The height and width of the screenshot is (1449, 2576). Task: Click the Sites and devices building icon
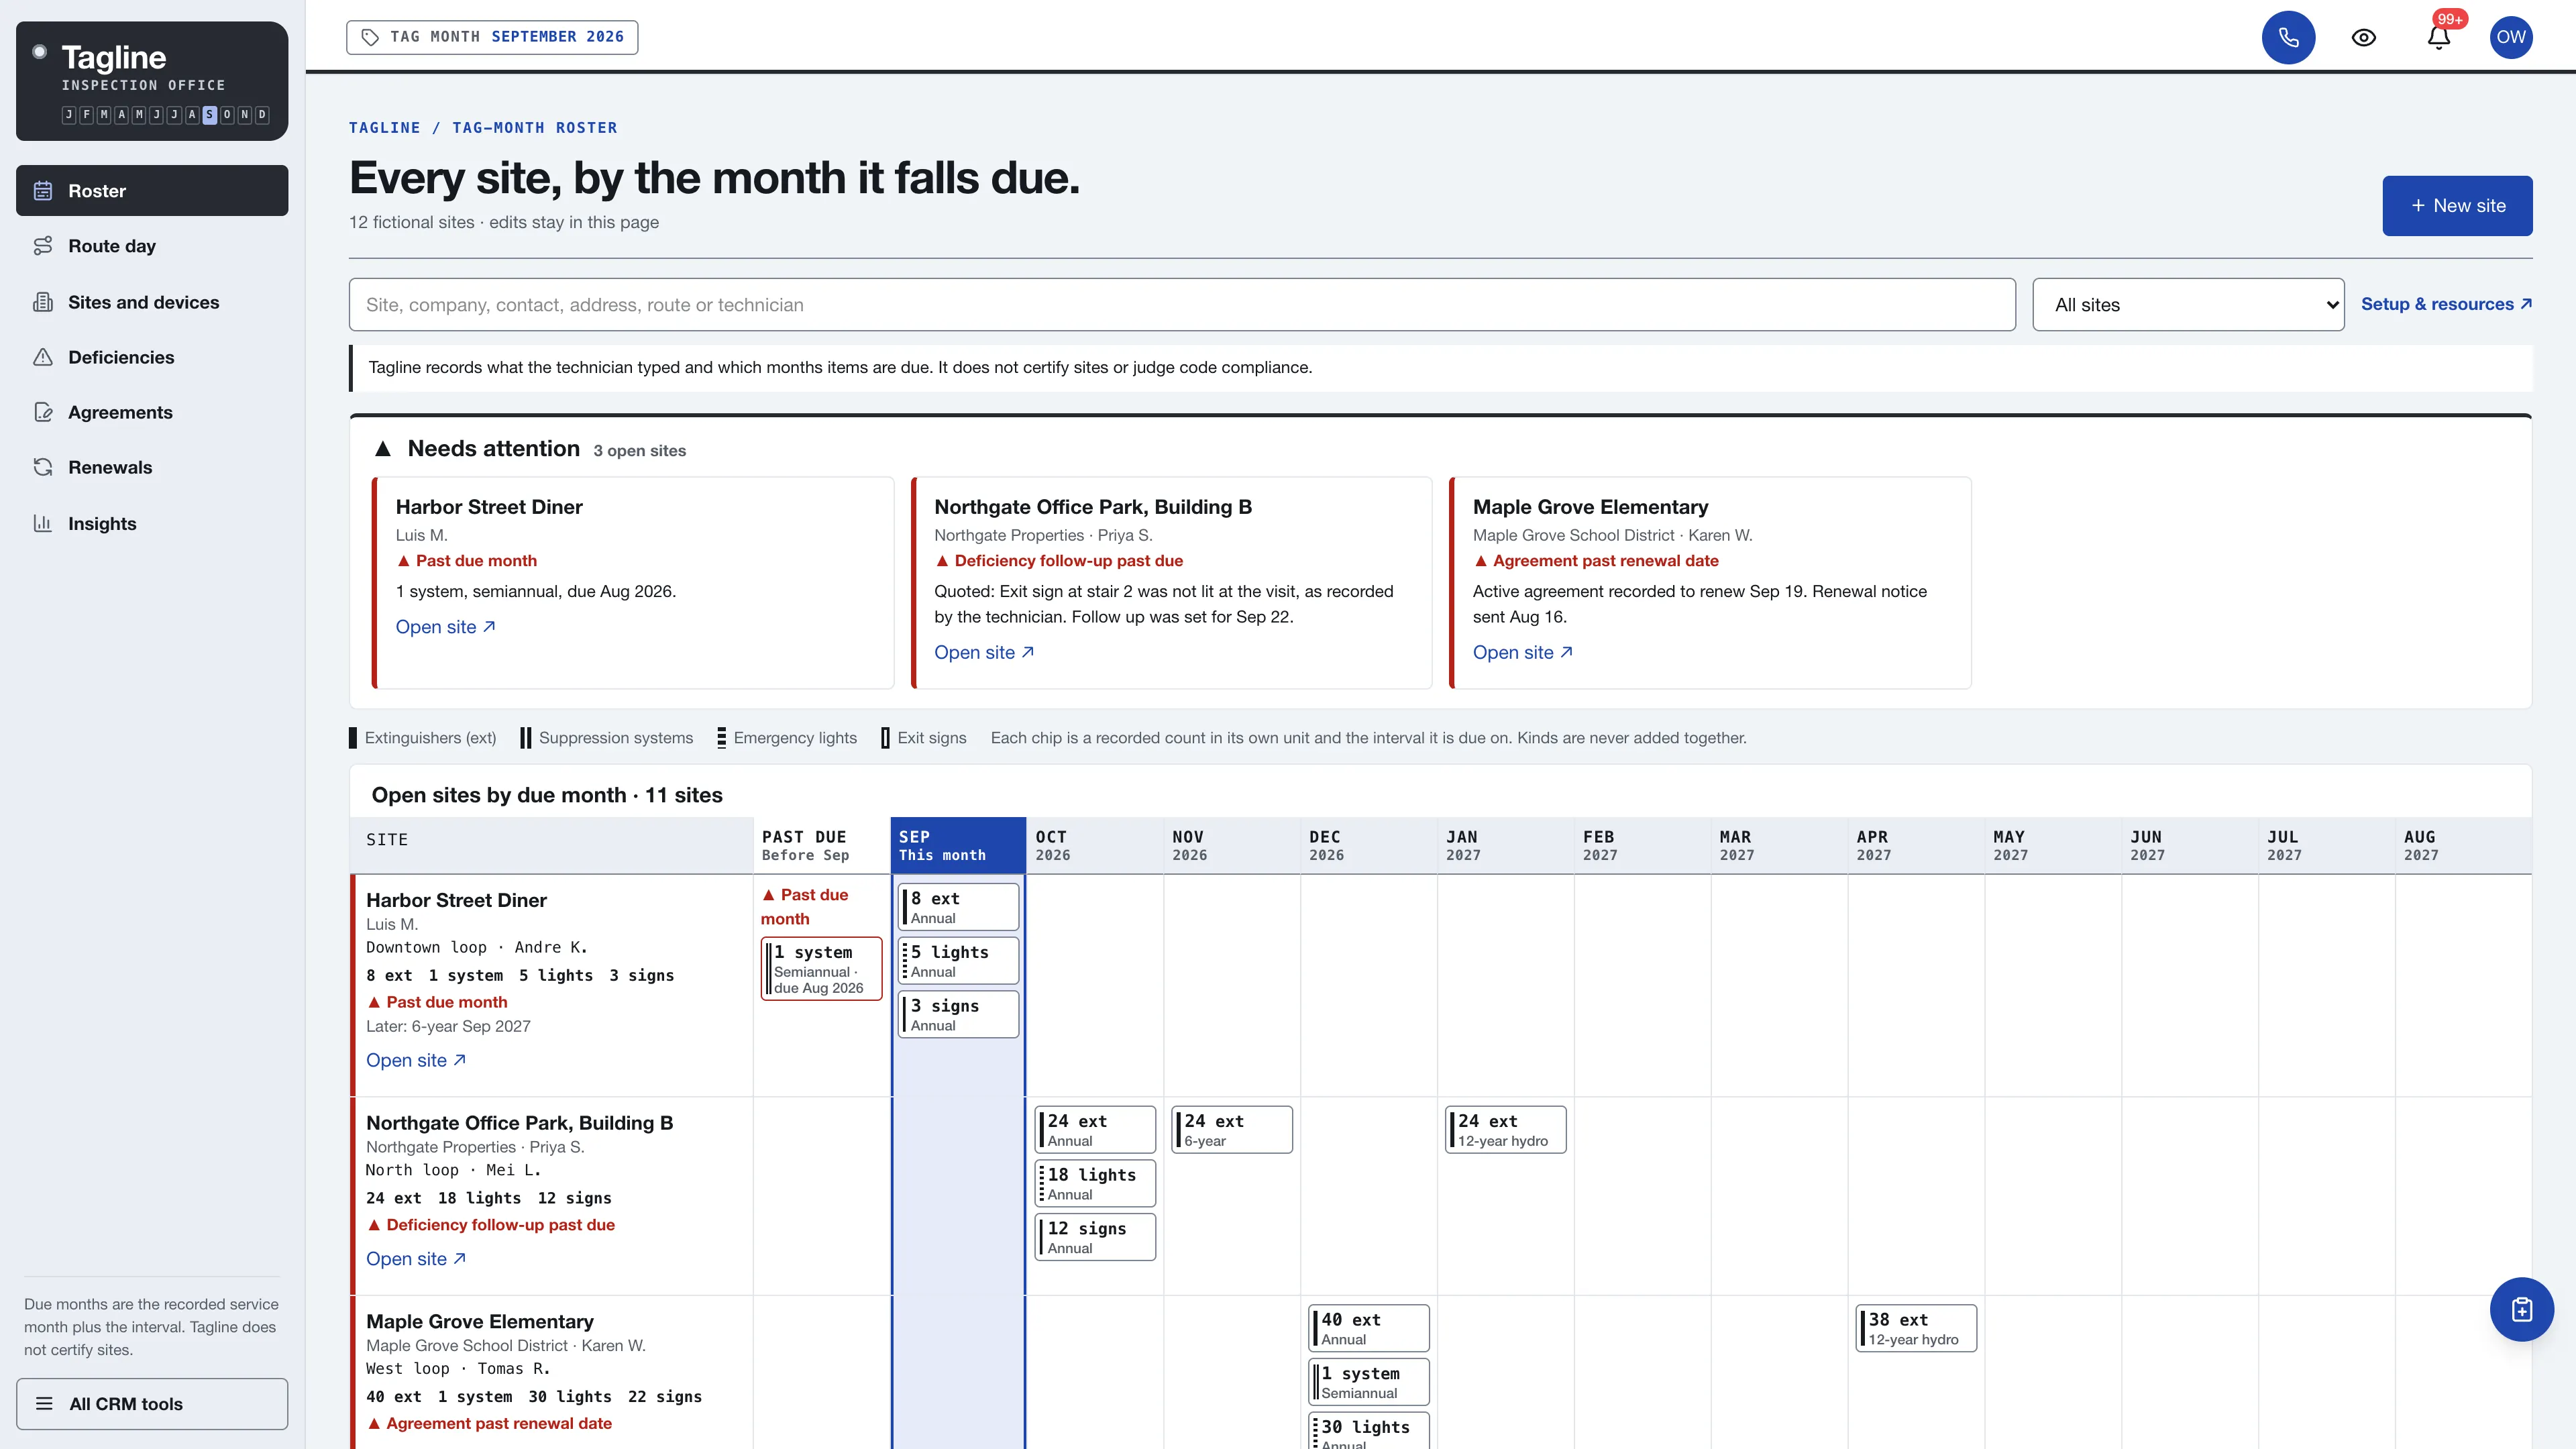[43, 302]
